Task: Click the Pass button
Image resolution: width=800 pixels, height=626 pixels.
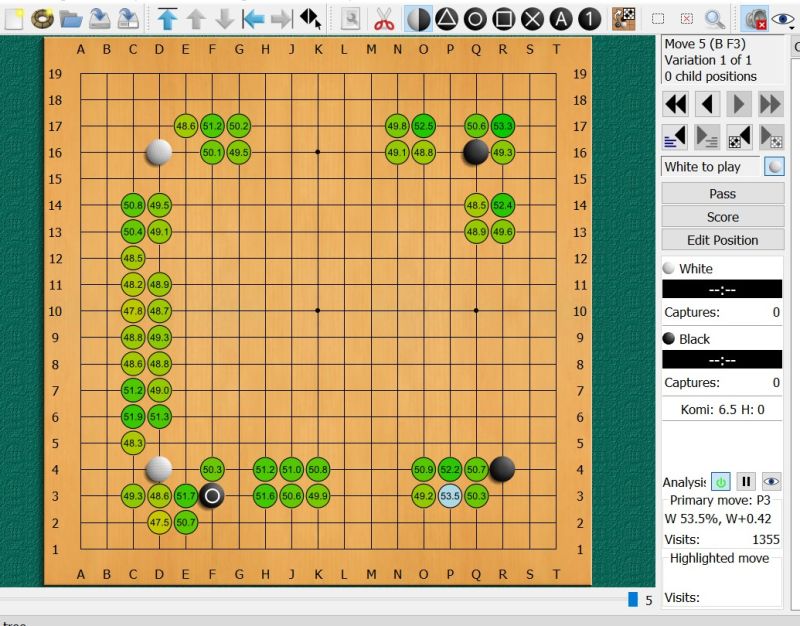Action: (722, 193)
